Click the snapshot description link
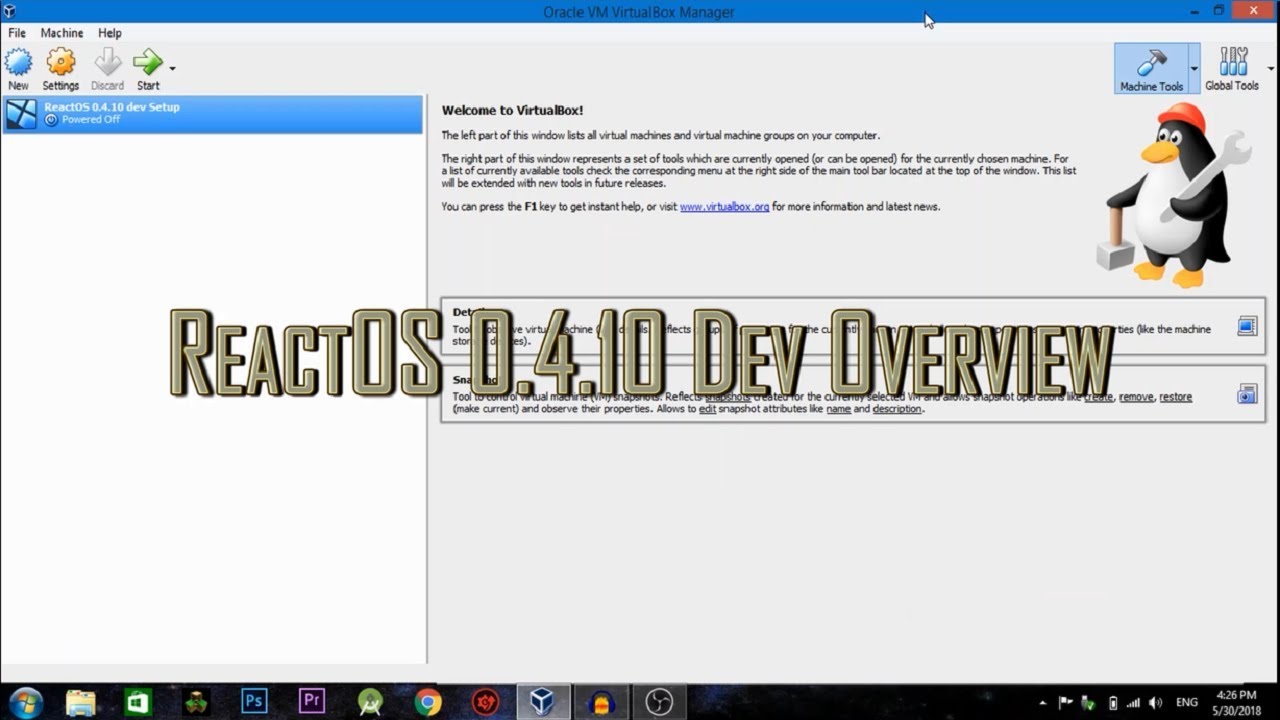Image resolution: width=1280 pixels, height=720 pixels. pyautogui.click(x=897, y=409)
